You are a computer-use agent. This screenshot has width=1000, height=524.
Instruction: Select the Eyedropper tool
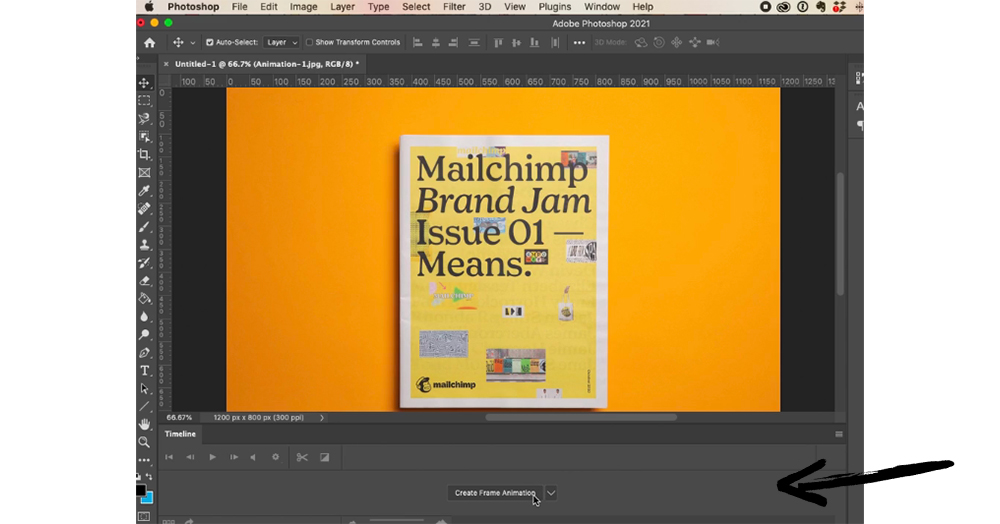[145, 191]
